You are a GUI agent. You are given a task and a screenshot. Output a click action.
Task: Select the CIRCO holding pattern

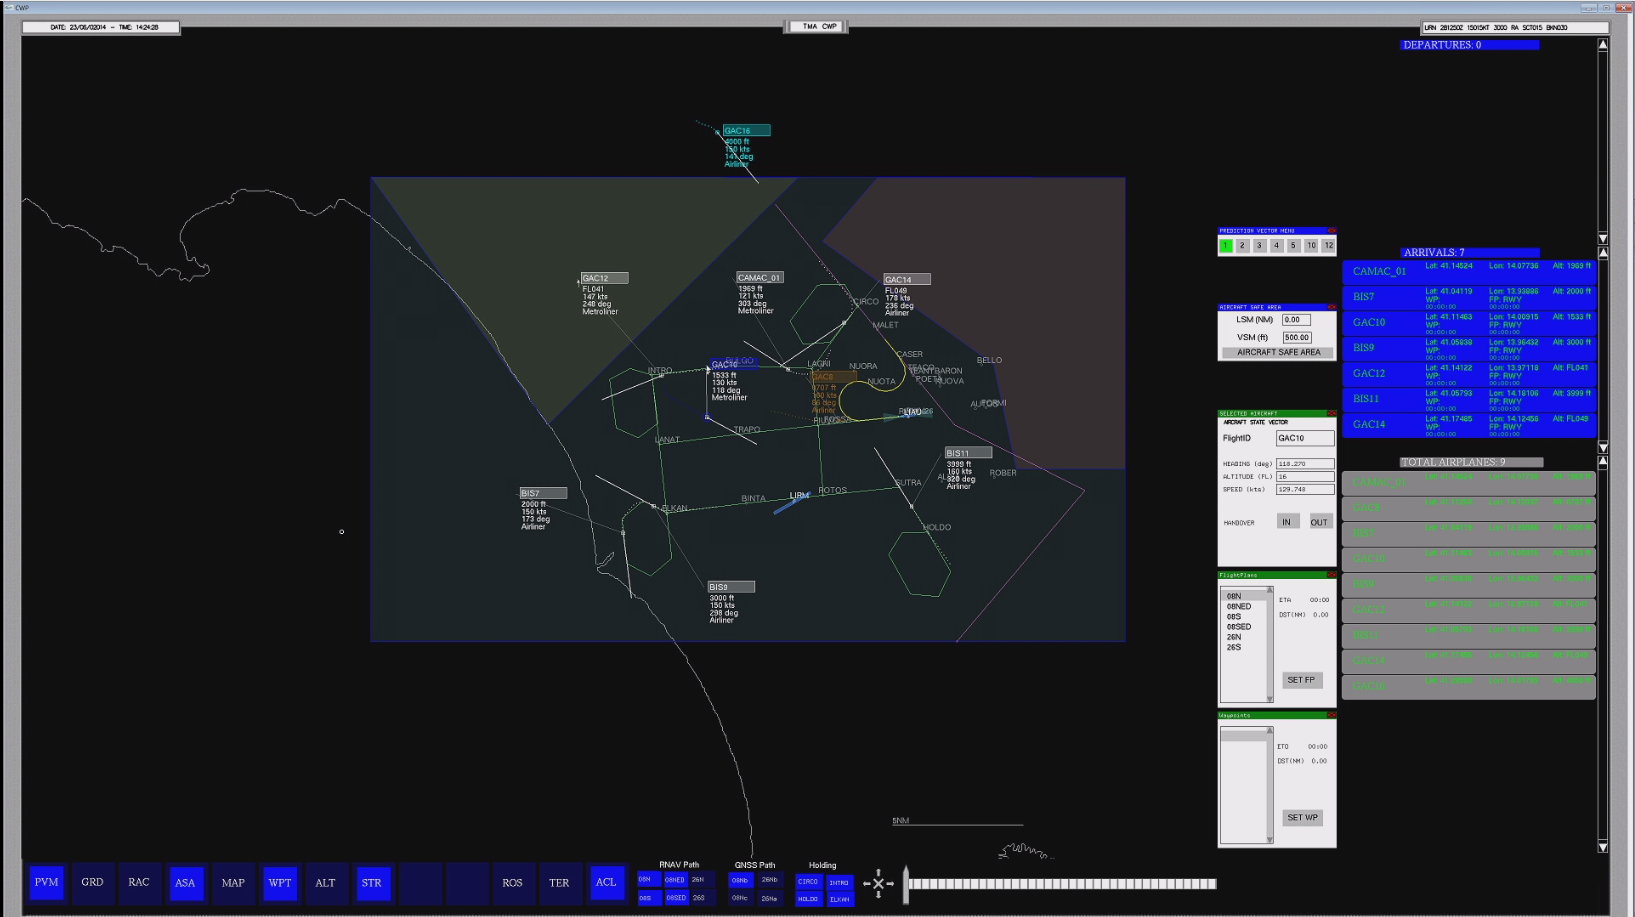[x=808, y=882]
